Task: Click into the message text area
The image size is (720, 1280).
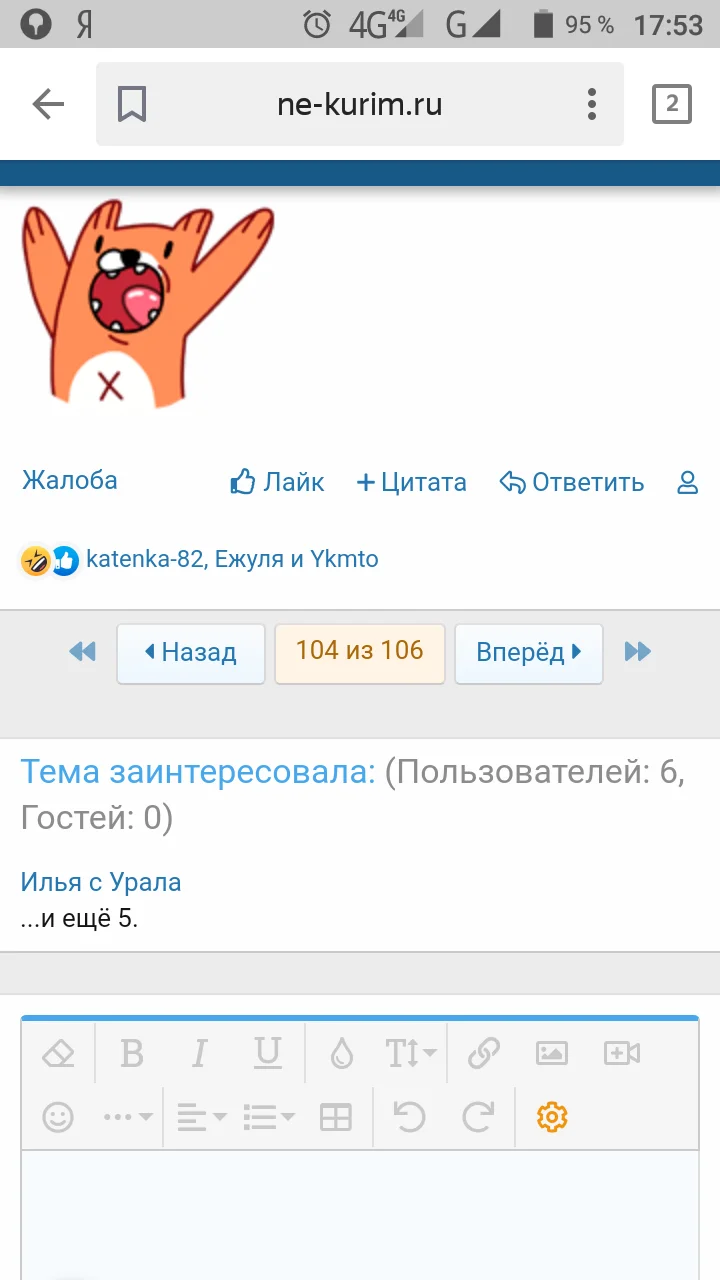Action: pos(360,1215)
